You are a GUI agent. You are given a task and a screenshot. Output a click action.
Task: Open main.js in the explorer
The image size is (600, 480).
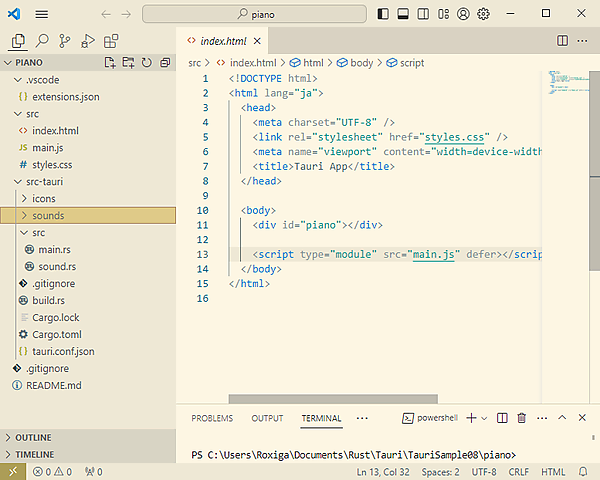(47, 148)
